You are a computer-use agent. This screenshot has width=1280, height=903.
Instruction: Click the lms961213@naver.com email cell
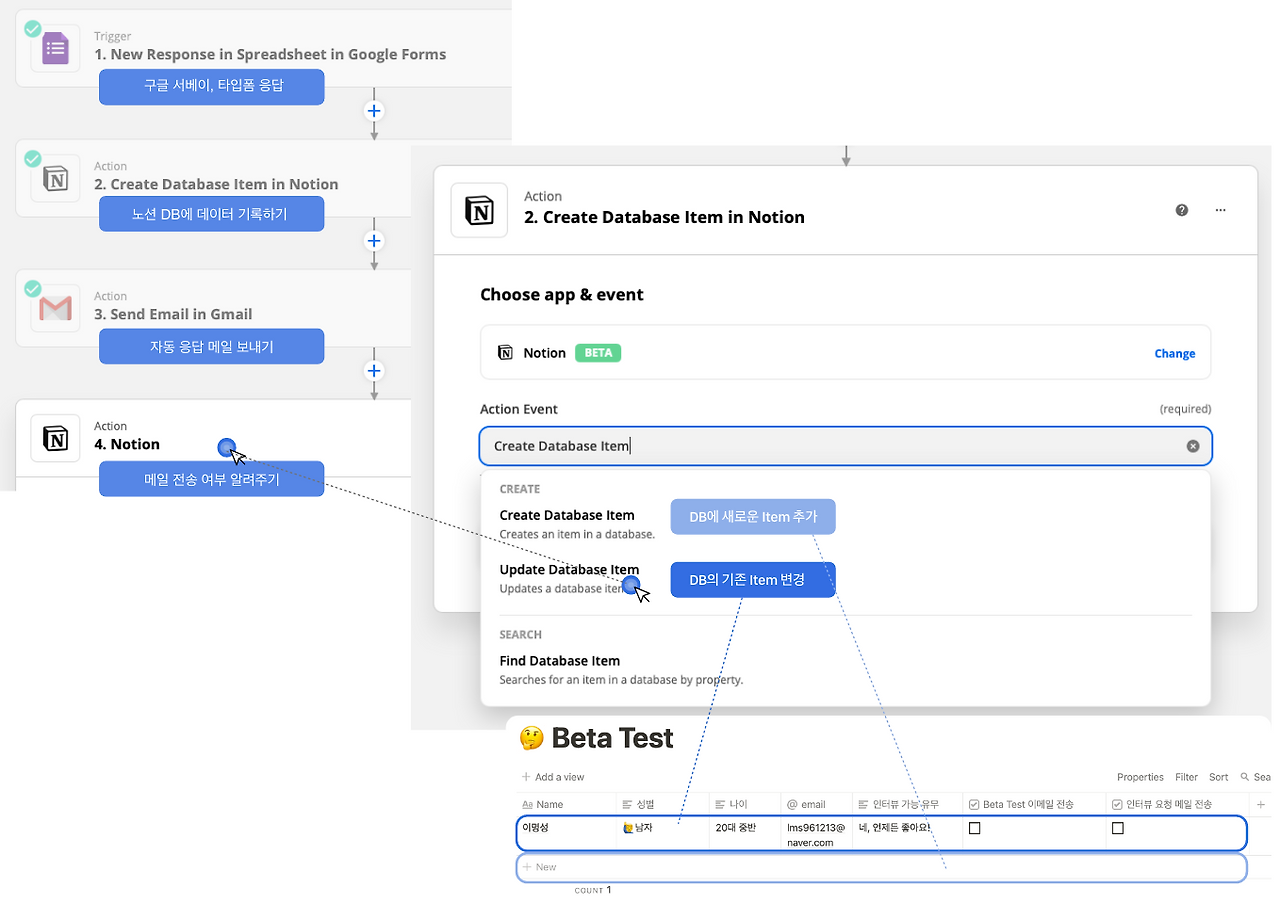(x=814, y=834)
